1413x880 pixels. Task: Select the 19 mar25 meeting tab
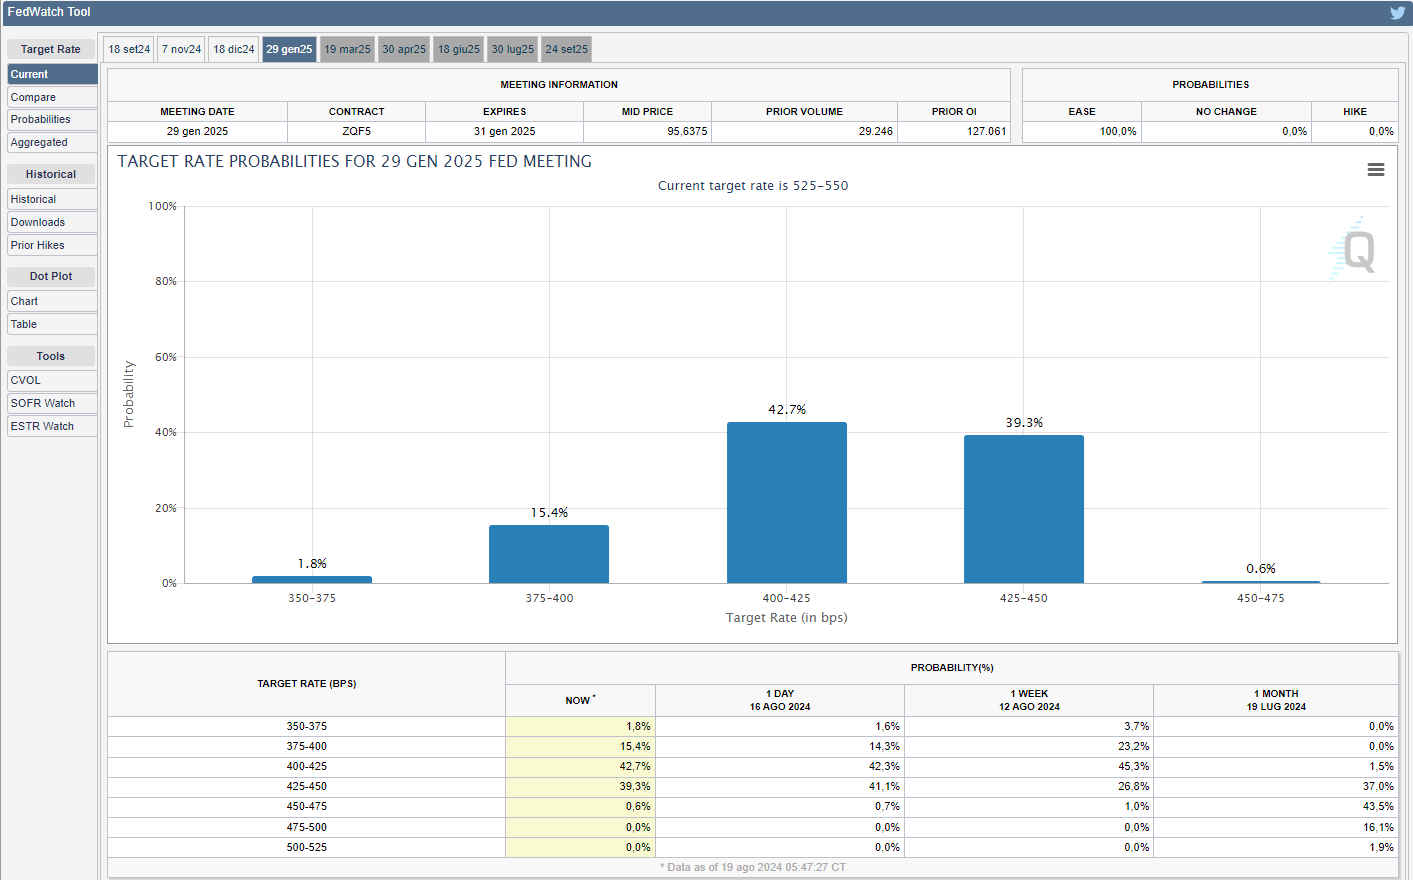(347, 49)
